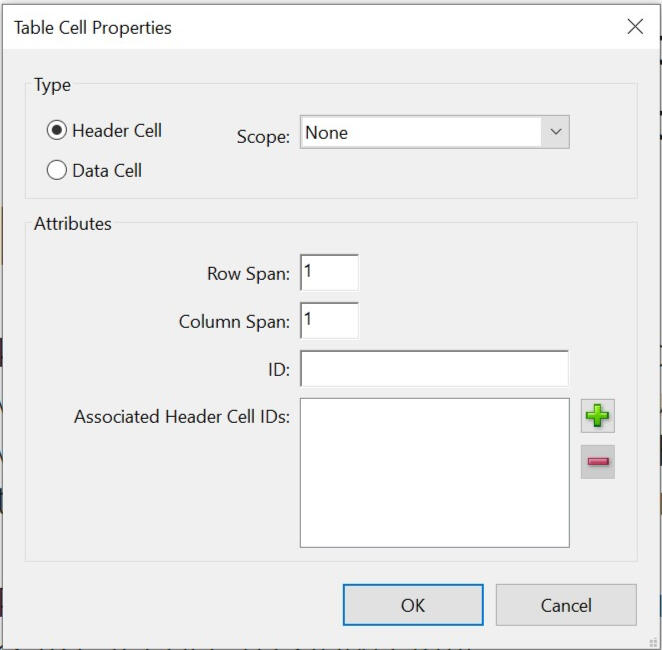662x650 pixels.
Task: Click the resize grip in the dialog corner
Action: pos(653,642)
